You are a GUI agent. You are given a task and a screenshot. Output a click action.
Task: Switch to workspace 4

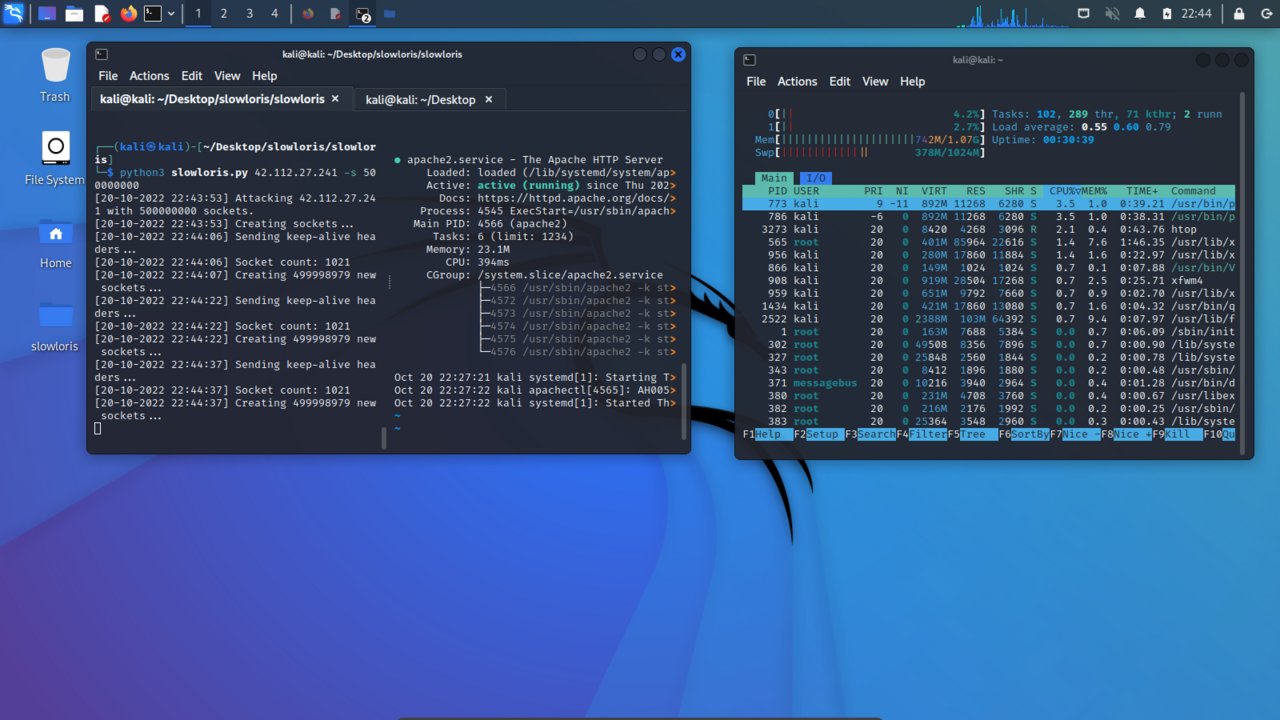point(275,14)
